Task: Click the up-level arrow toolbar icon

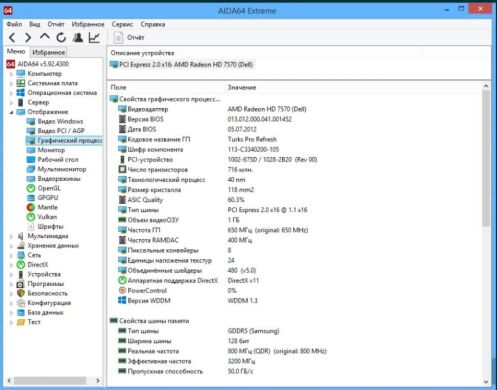Action: 44,37
